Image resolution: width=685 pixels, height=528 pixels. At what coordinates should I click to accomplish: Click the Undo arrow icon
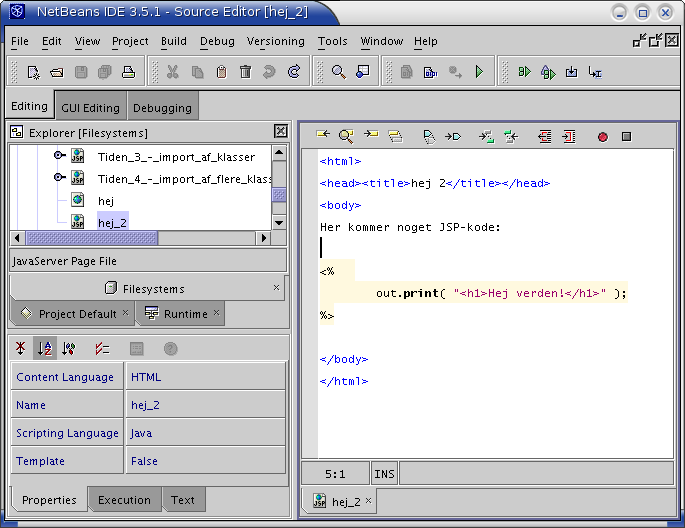point(269,72)
